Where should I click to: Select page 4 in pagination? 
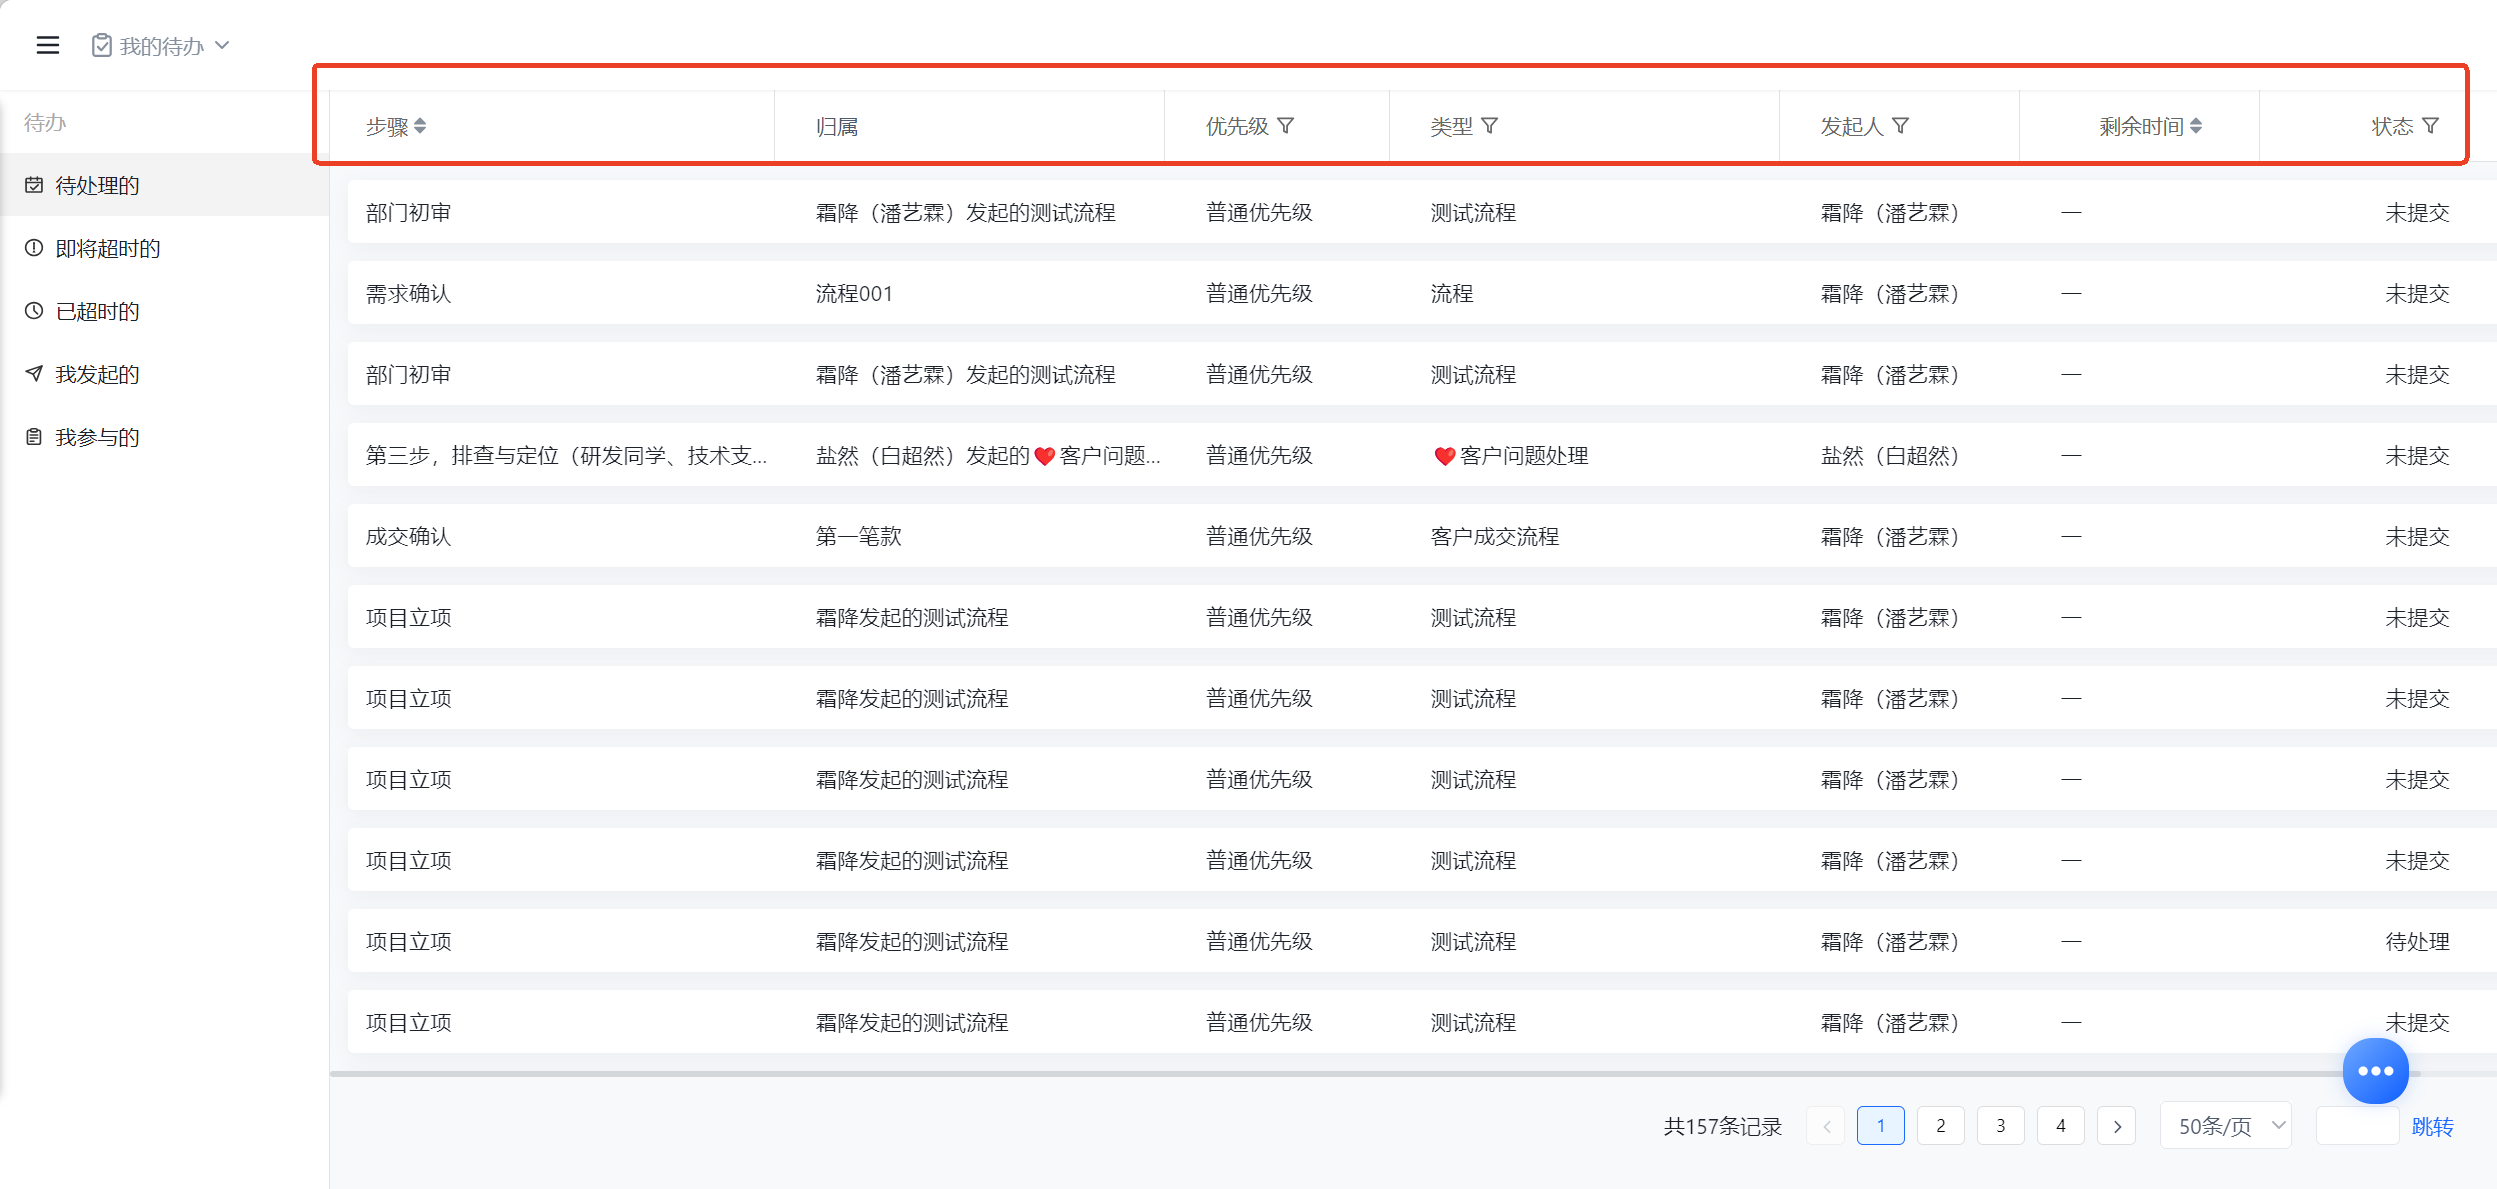coord(2061,1126)
